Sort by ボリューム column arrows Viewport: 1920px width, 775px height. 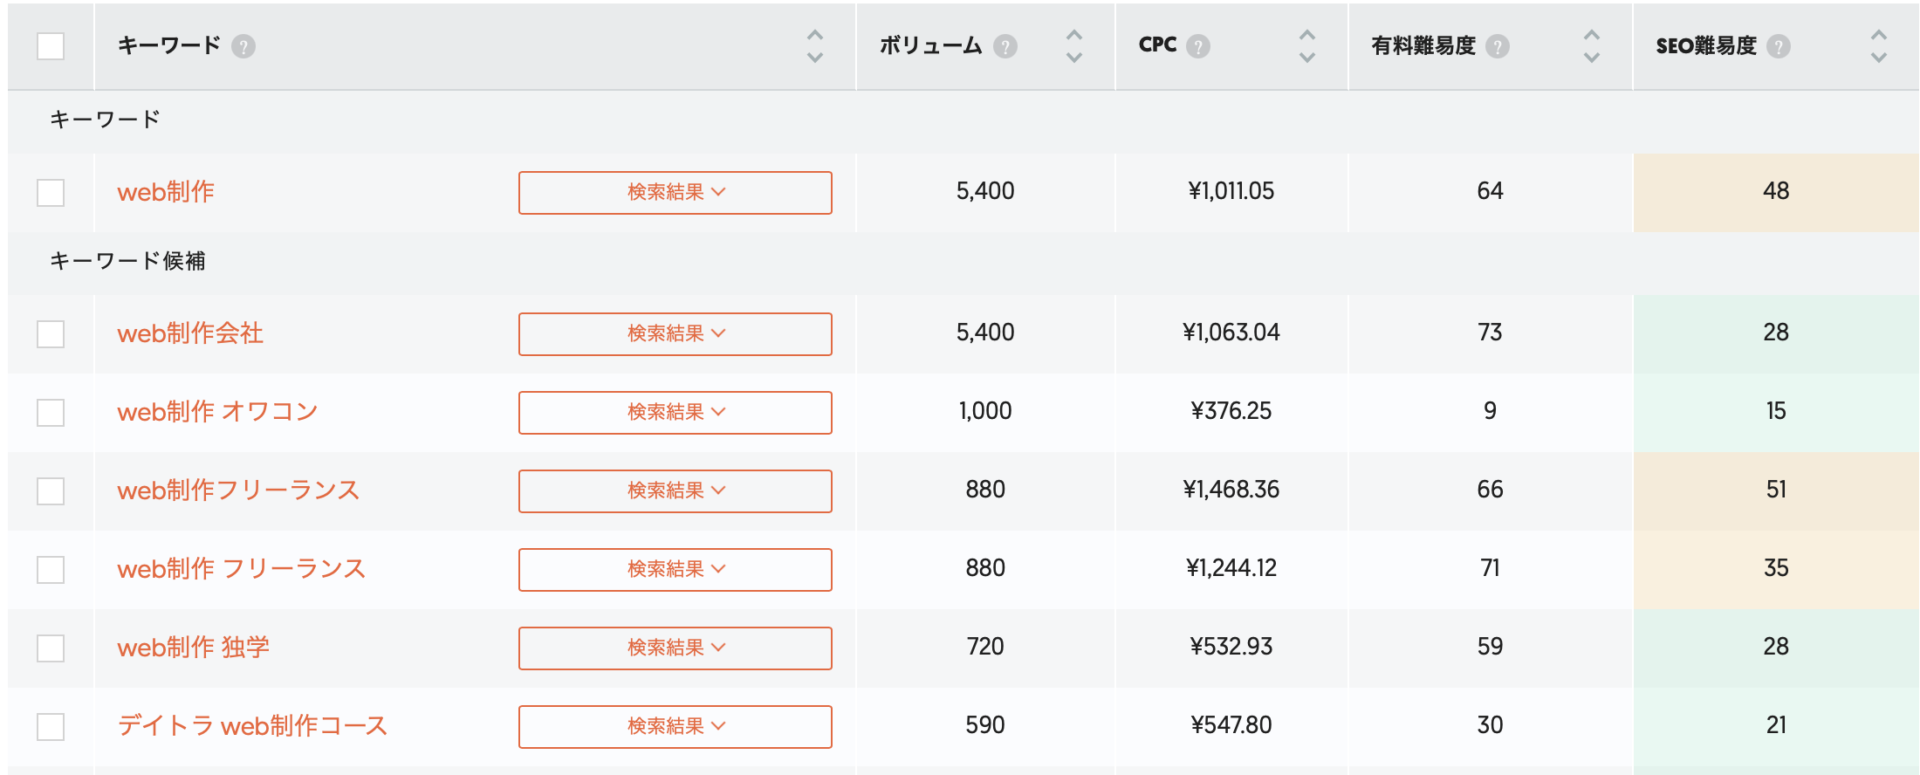[1074, 46]
